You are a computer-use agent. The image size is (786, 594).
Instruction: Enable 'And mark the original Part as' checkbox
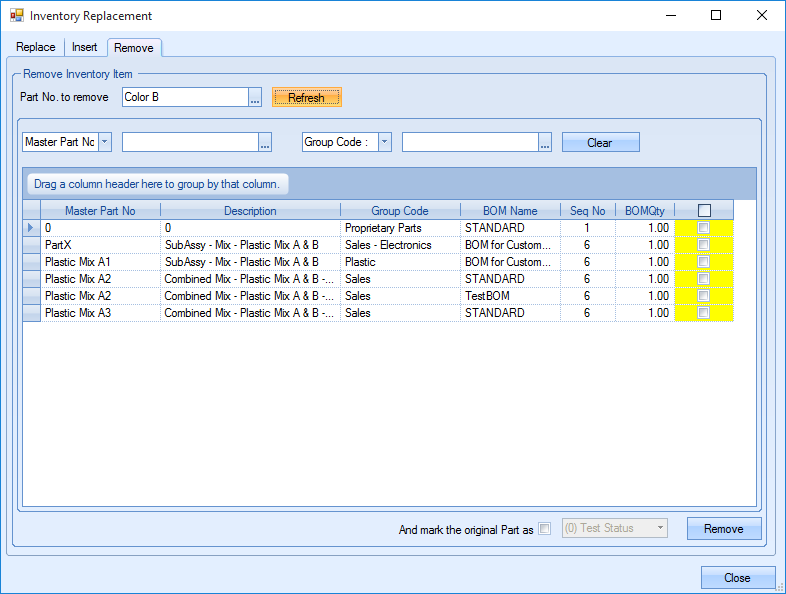545,529
